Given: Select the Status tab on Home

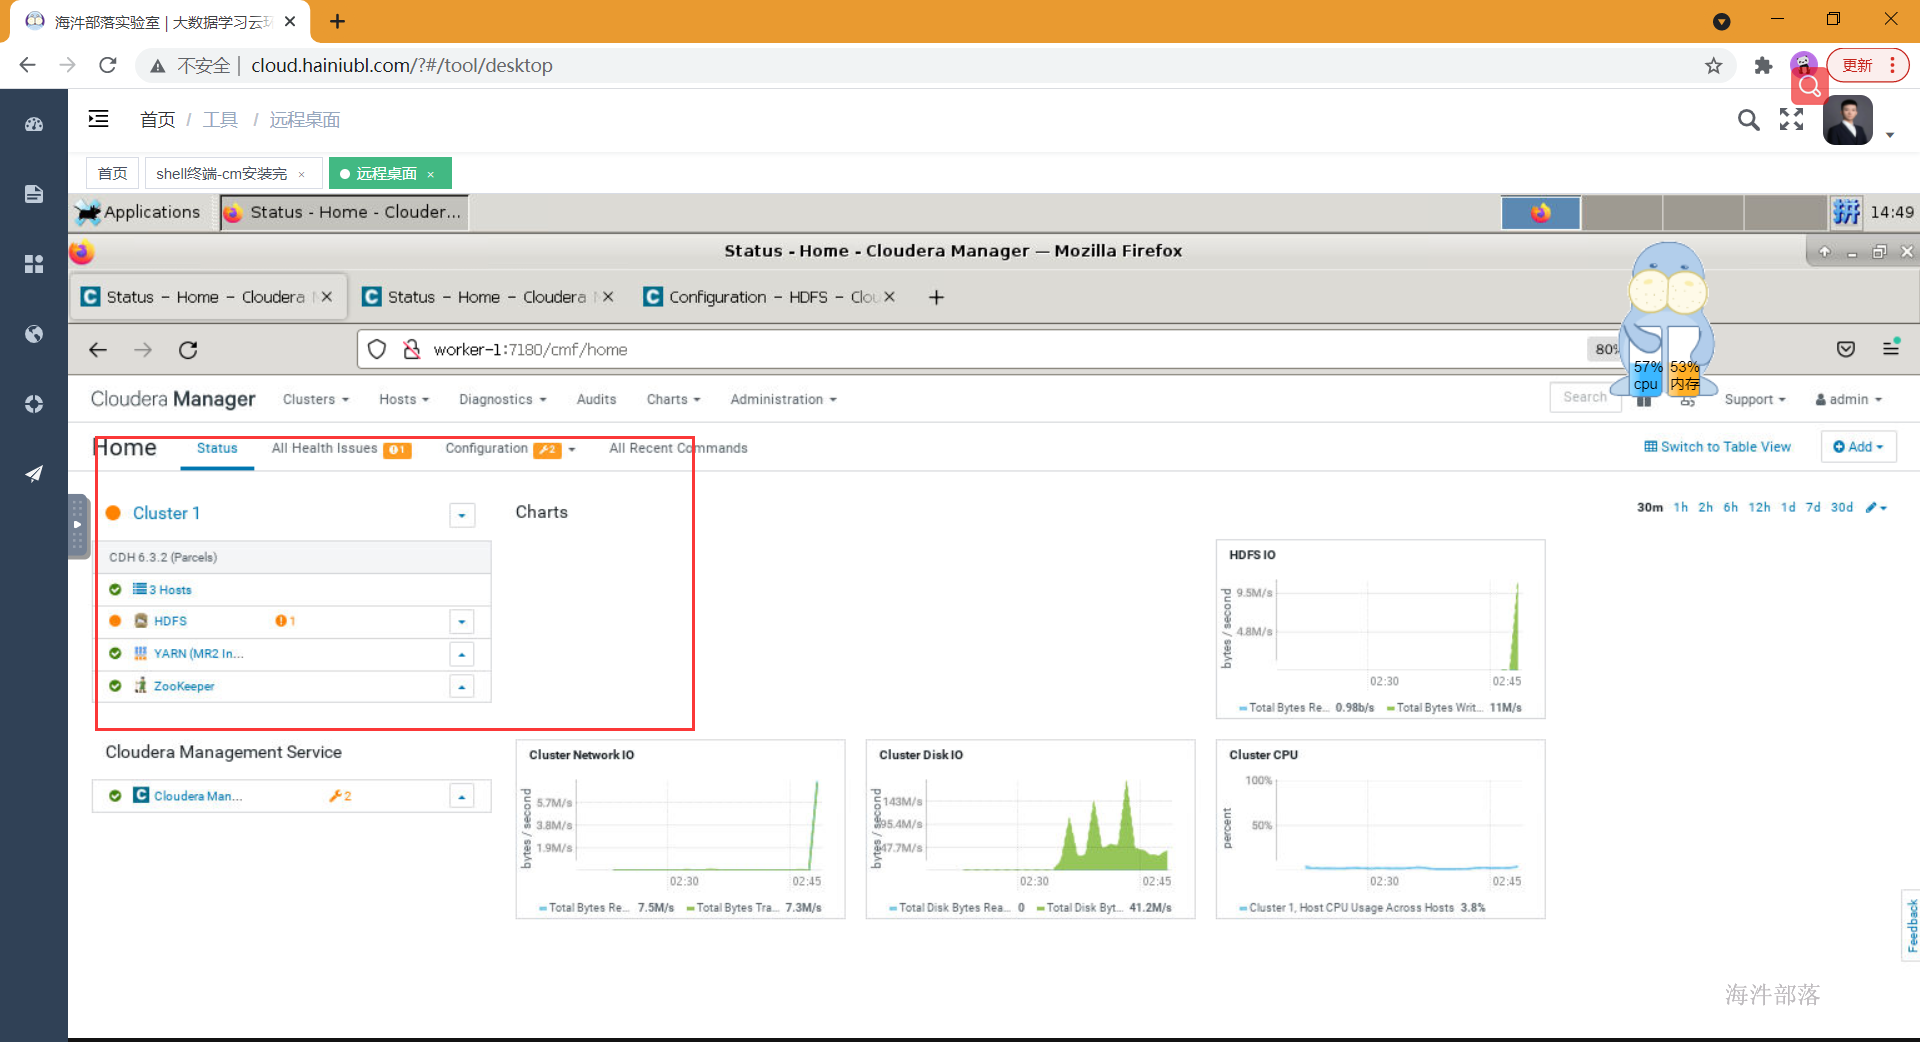Looking at the screenshot, I should coord(217,448).
